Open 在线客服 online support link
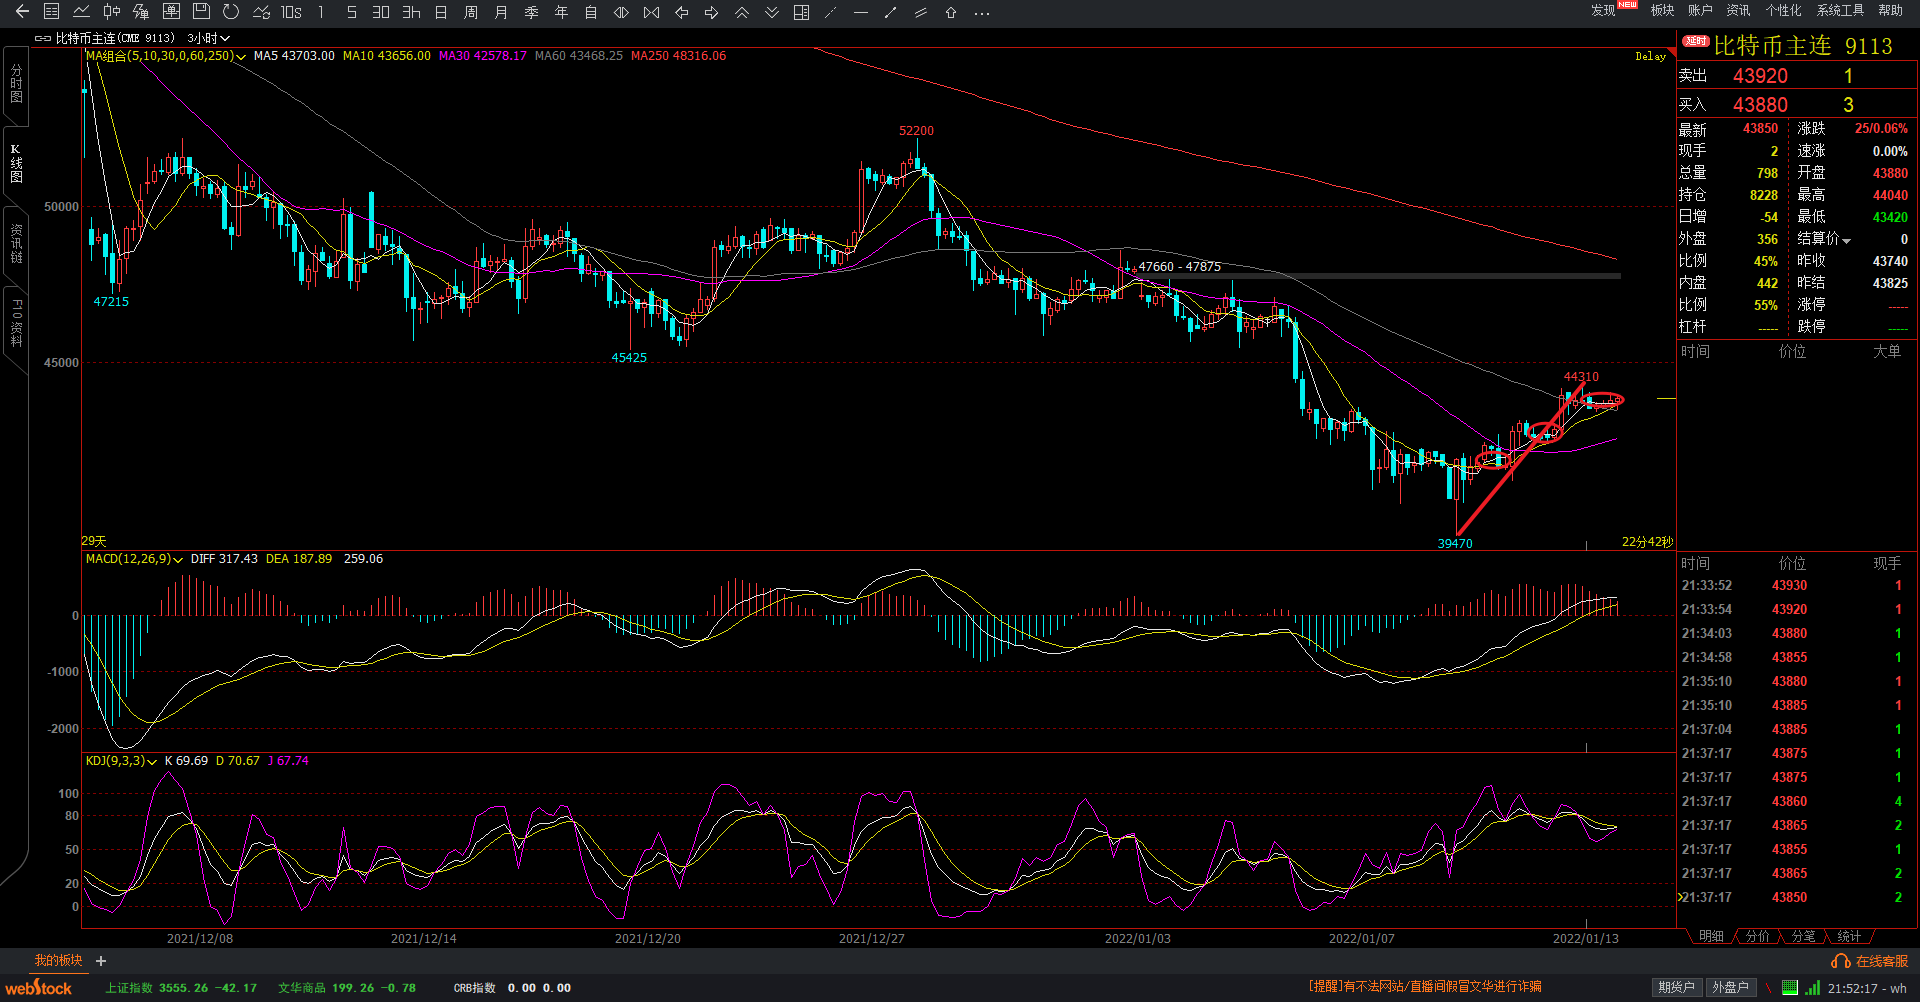 pyautogui.click(x=1870, y=961)
